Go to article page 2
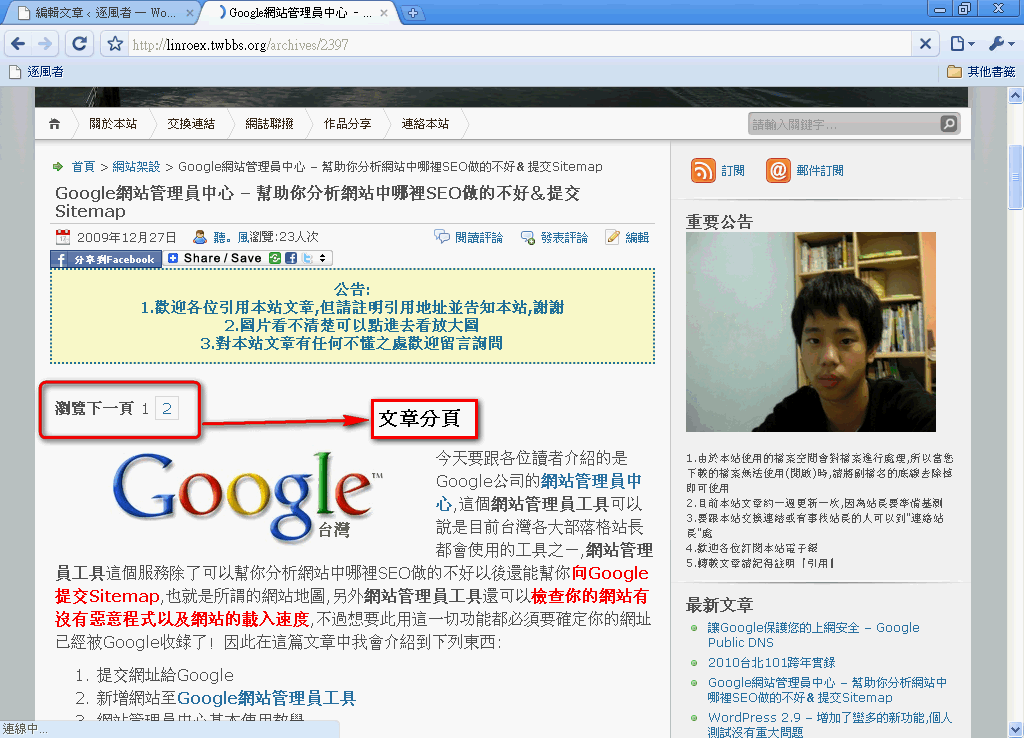 click(x=167, y=409)
